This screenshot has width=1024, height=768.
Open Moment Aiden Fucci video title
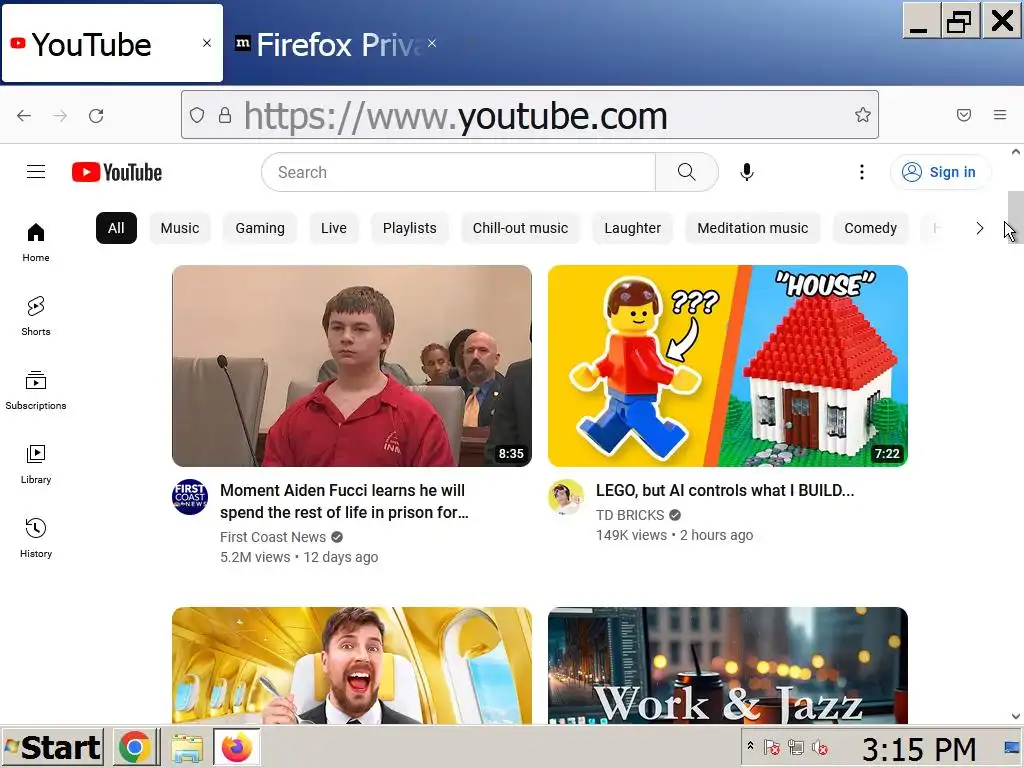pyautogui.click(x=344, y=502)
